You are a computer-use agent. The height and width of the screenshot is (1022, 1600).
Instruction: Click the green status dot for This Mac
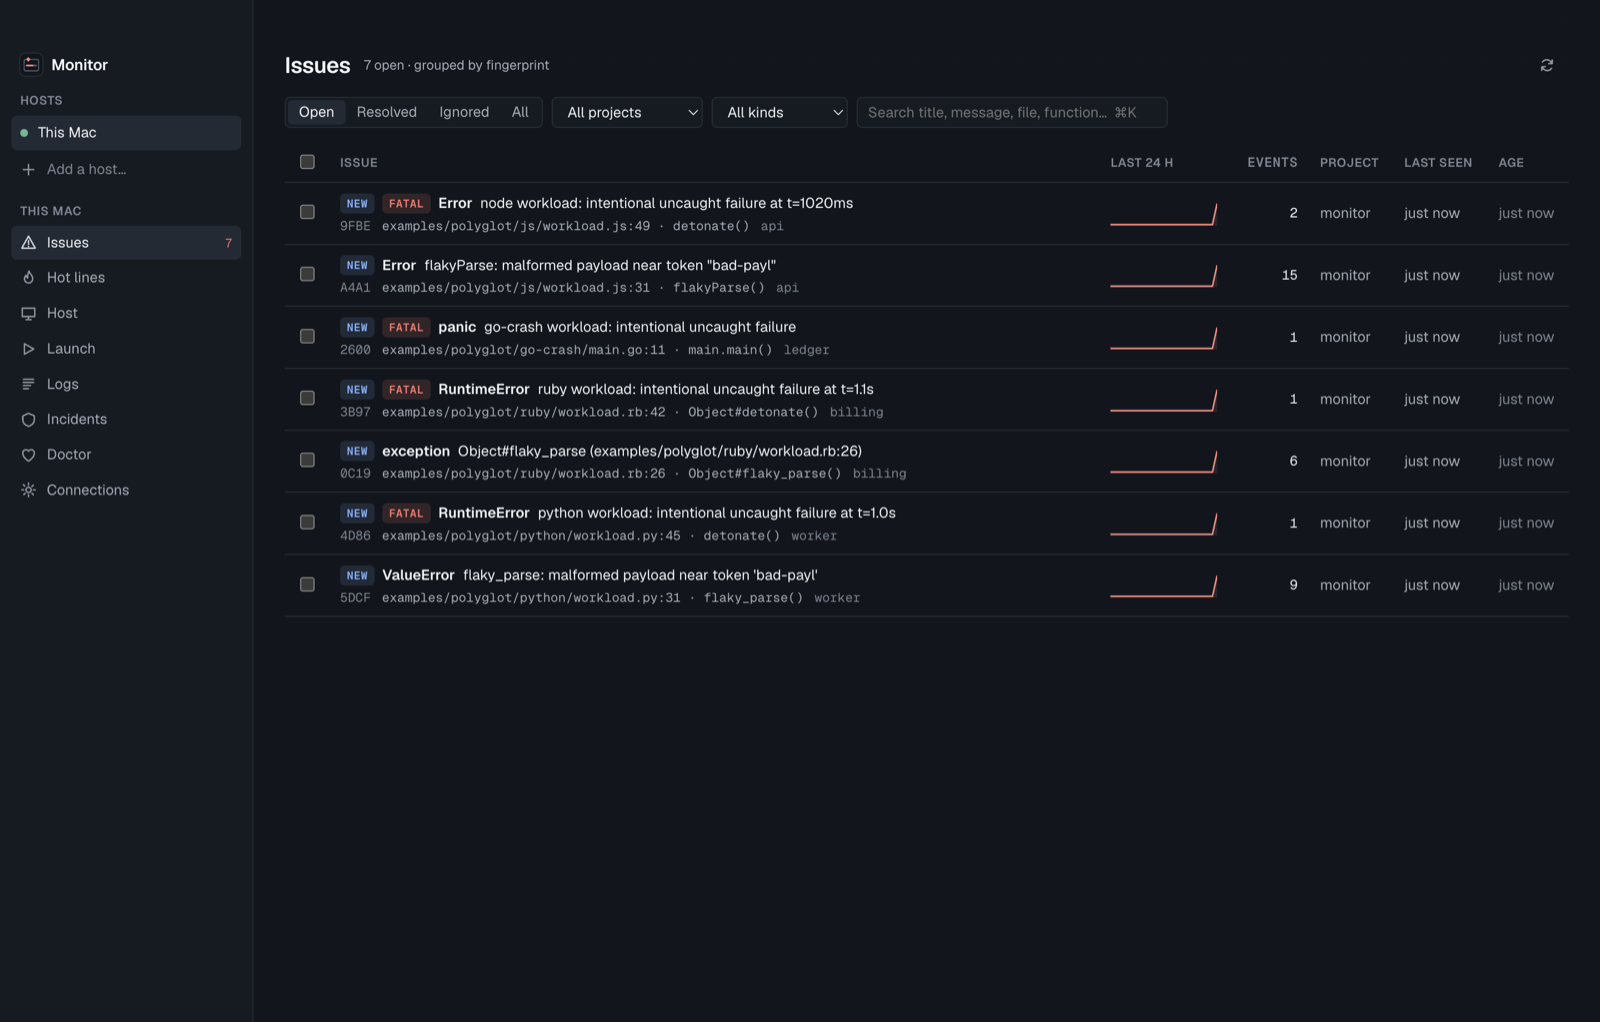pyautogui.click(x=24, y=133)
